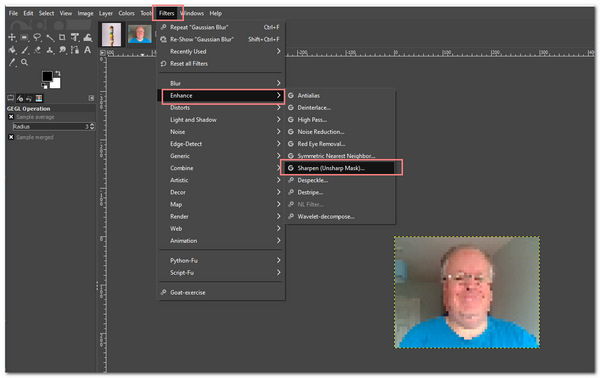Select the Rectangle Select tool
This screenshot has width=600, height=378.
pyautogui.click(x=24, y=37)
